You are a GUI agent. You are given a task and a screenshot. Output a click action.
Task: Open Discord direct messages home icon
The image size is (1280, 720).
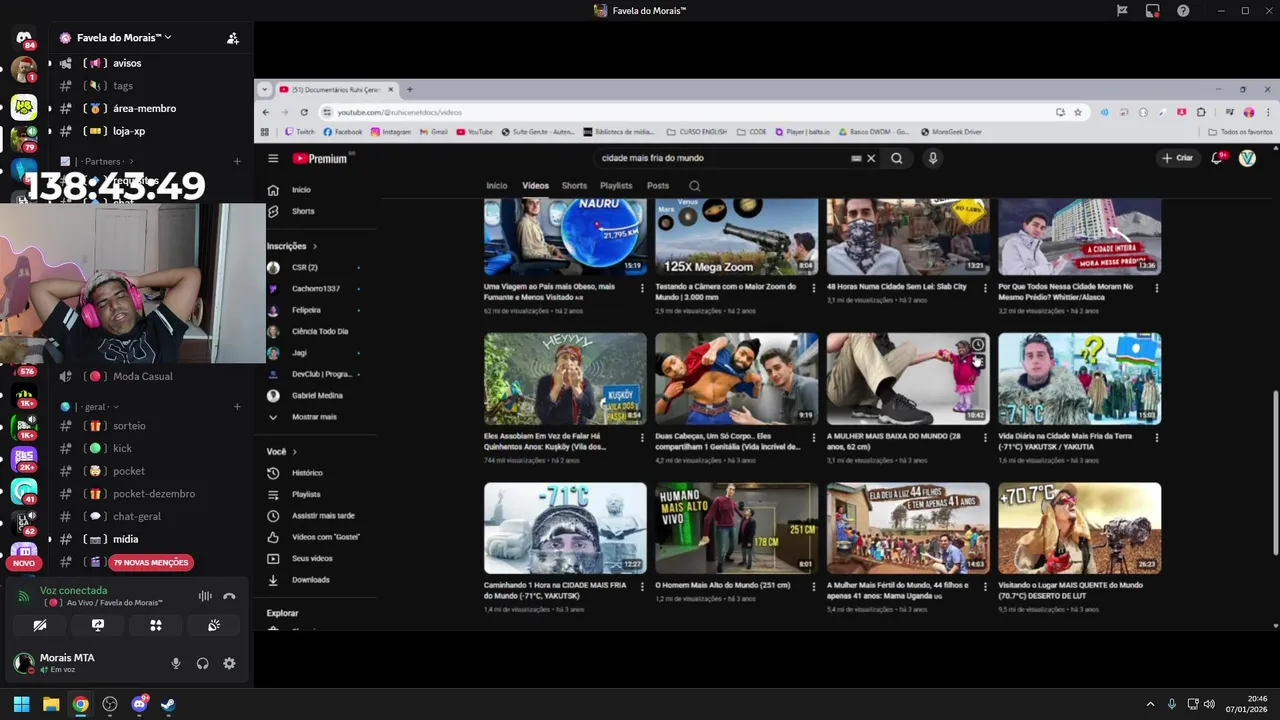(24, 38)
